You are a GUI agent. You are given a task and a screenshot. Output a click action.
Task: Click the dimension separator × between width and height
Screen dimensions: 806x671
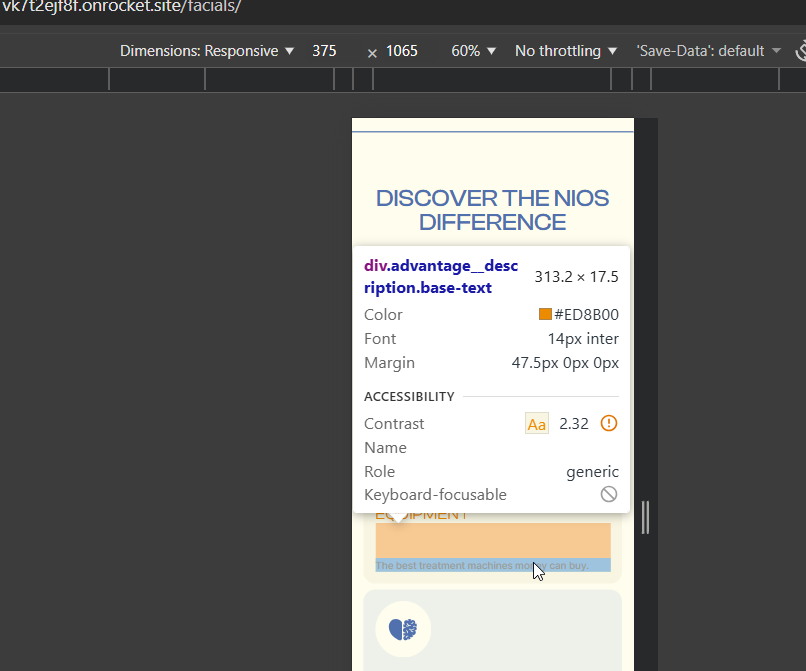[372, 53]
